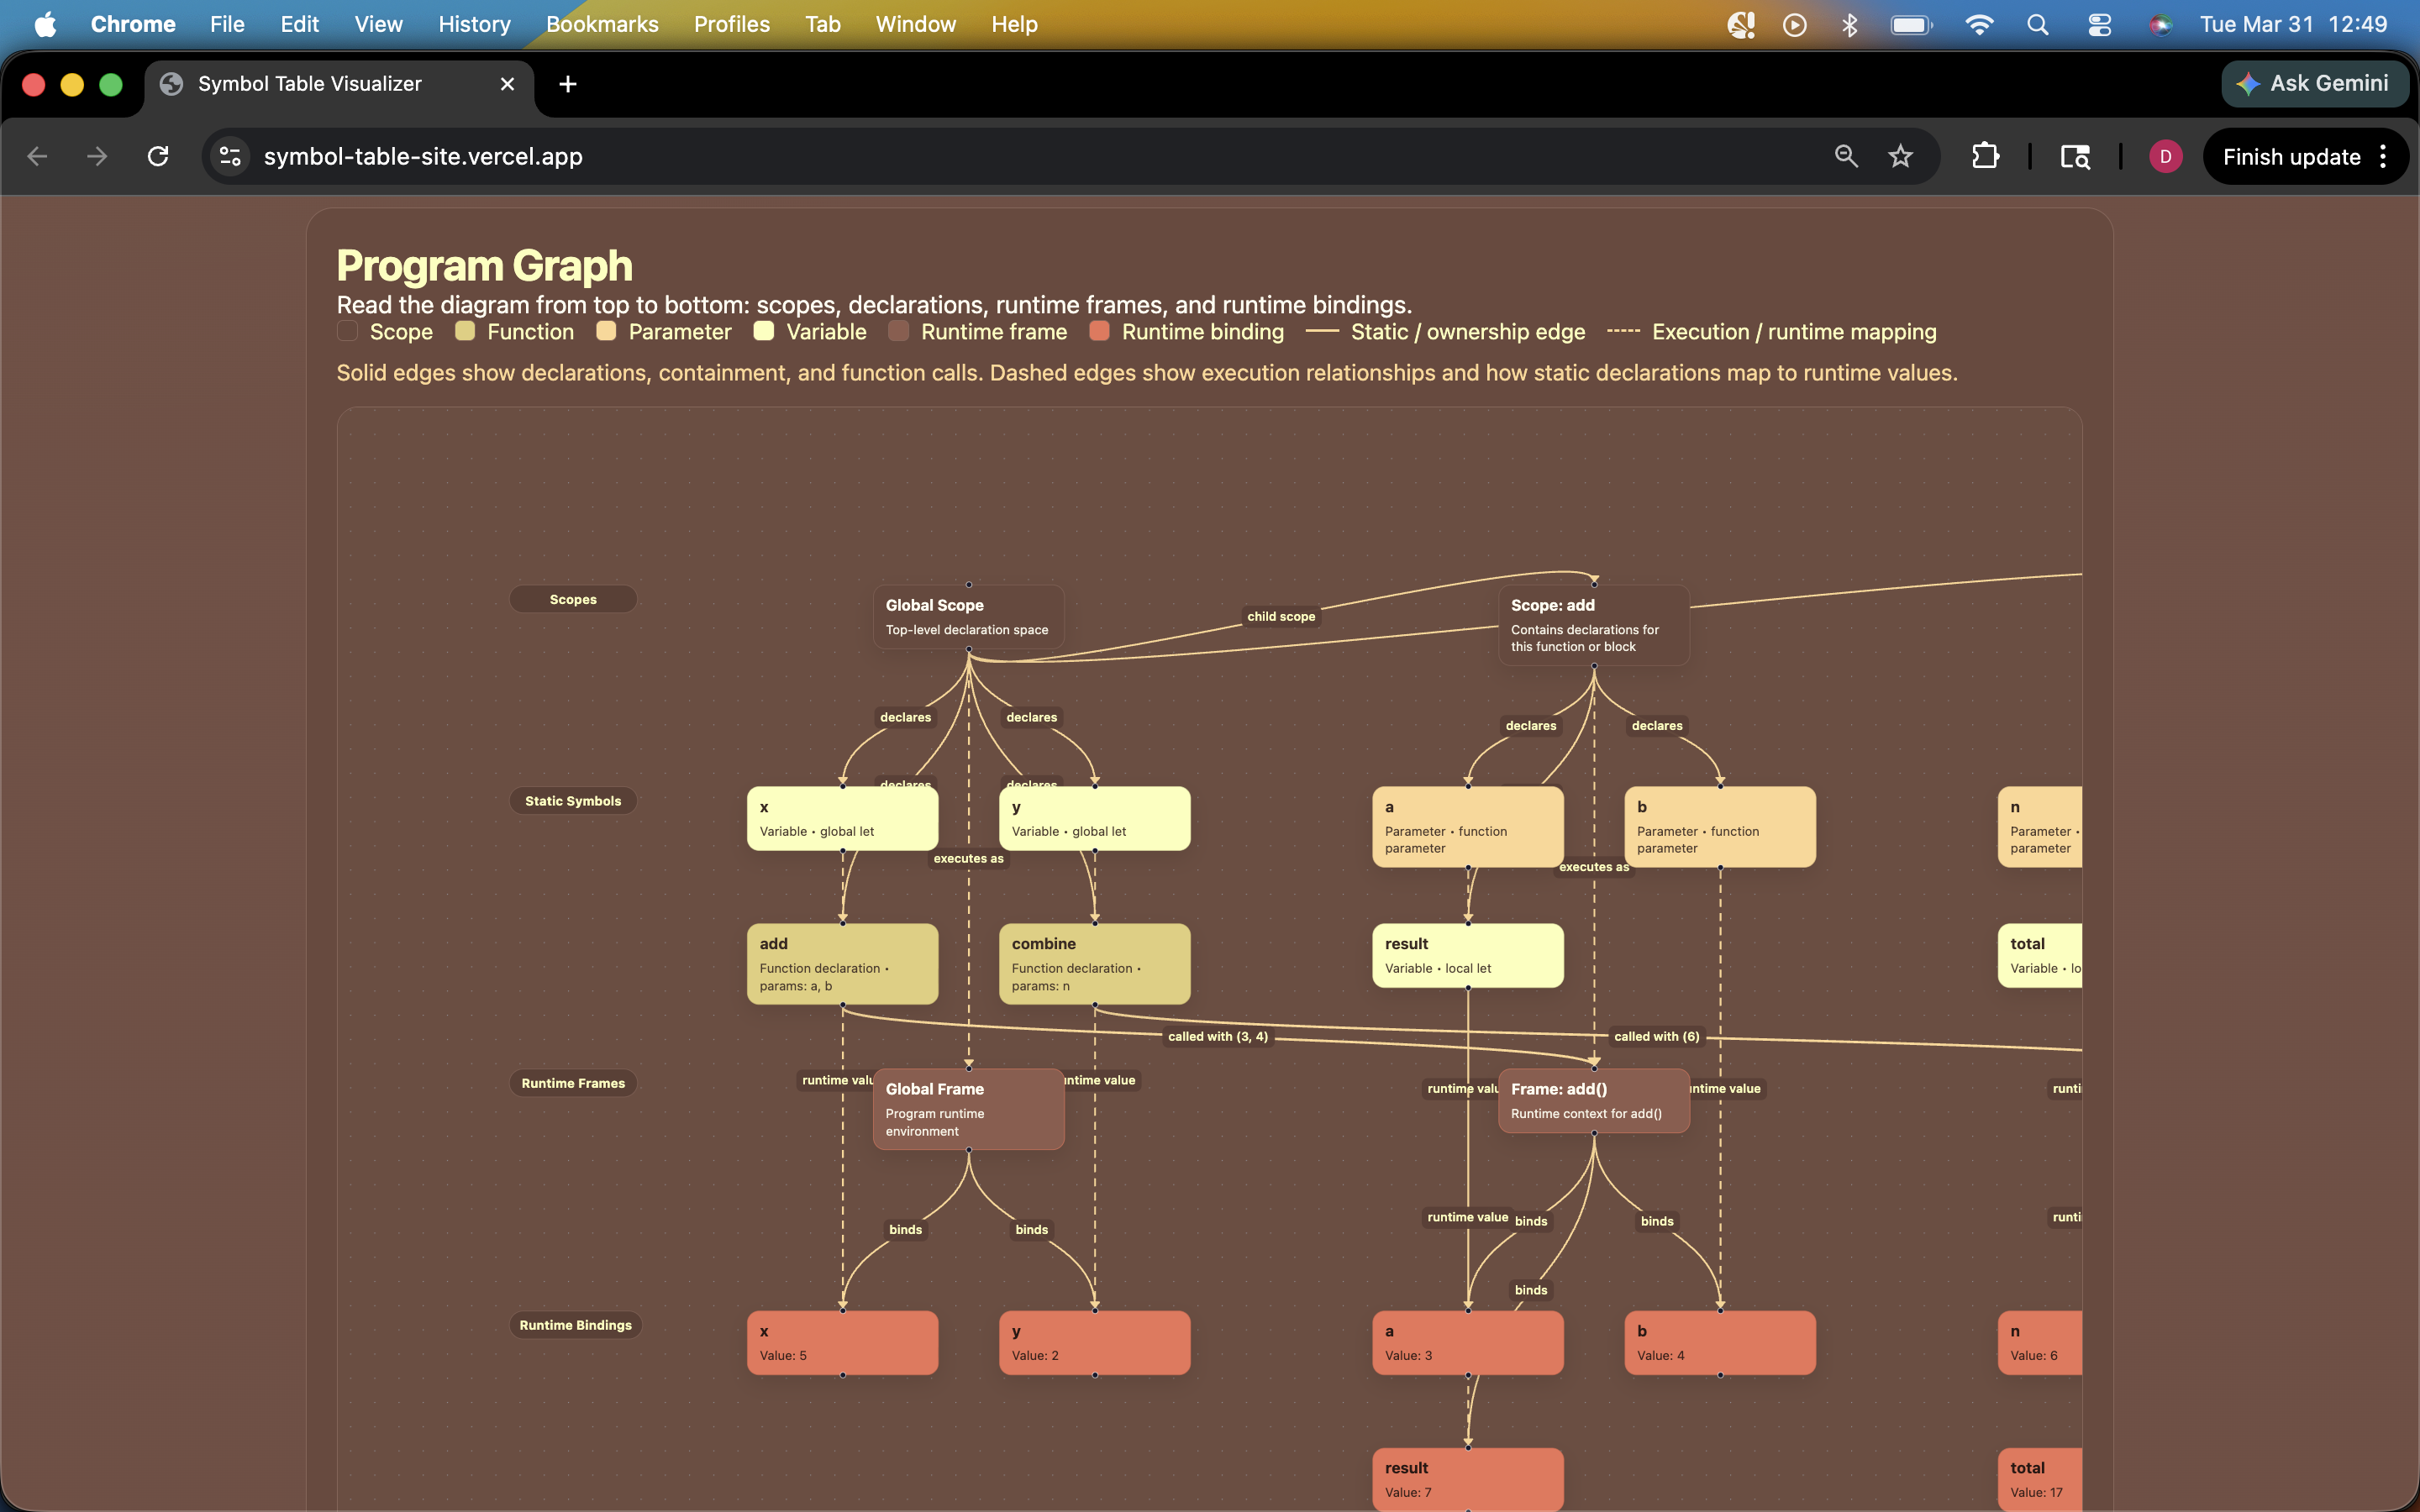The width and height of the screenshot is (2420, 1512).
Task: Open Spotlight search in menu bar
Action: (2037, 24)
